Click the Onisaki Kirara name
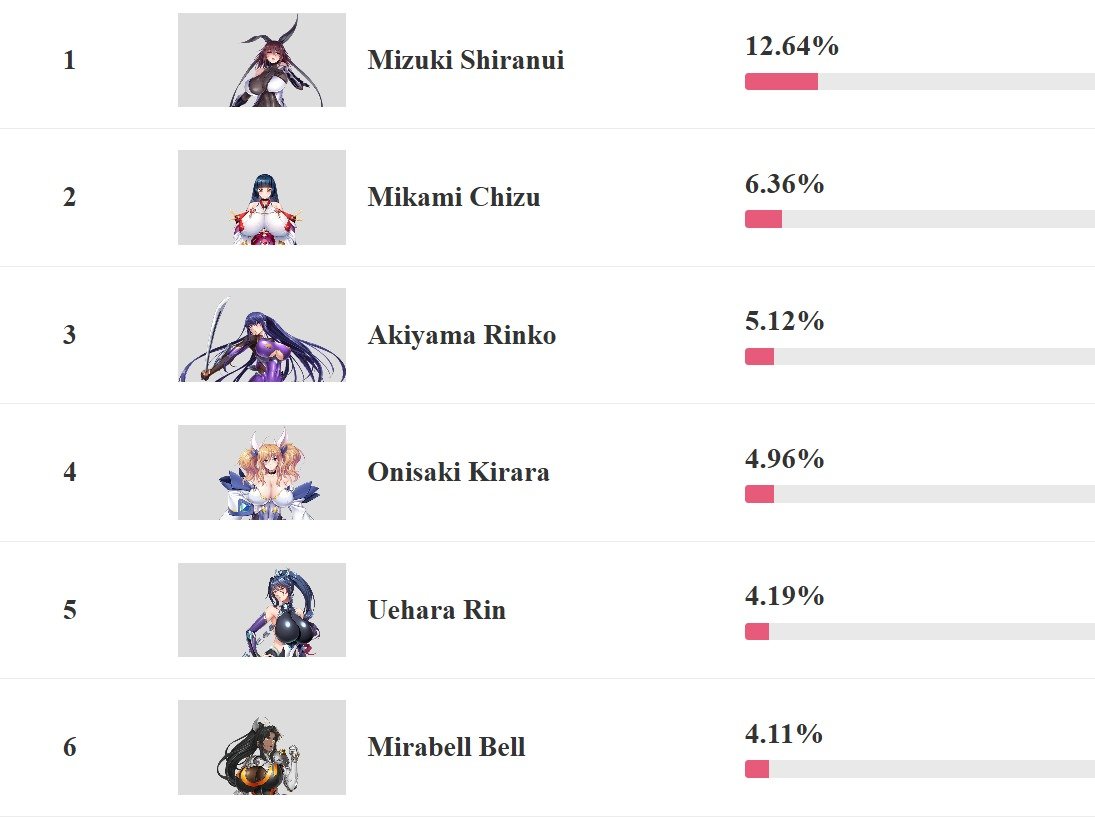1095x817 pixels. click(x=458, y=473)
